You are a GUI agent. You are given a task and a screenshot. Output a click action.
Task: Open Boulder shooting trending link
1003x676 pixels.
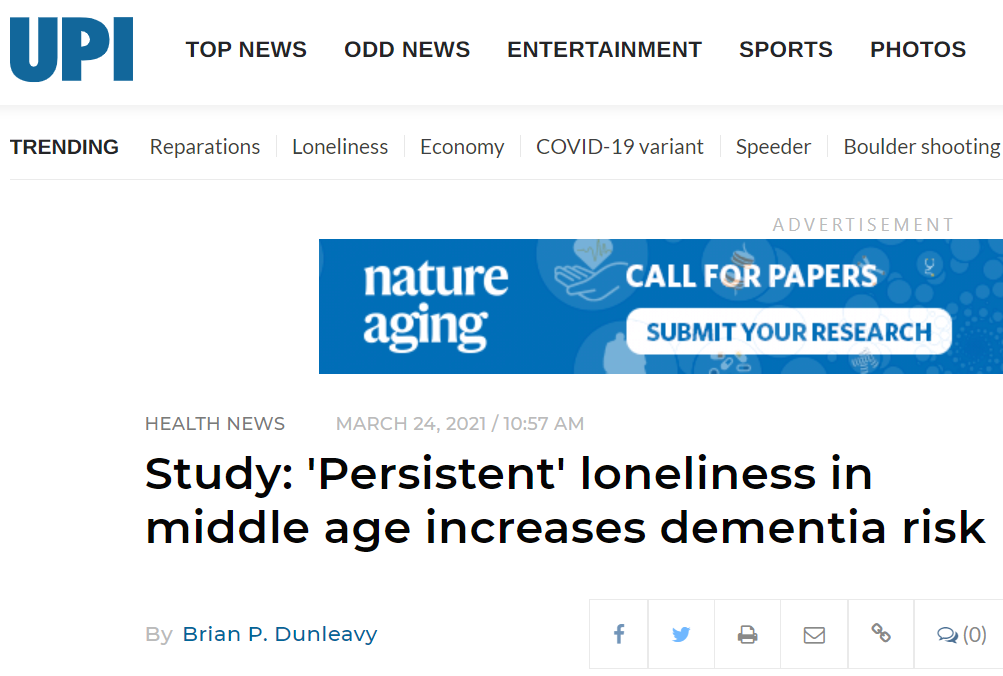[x=922, y=146]
